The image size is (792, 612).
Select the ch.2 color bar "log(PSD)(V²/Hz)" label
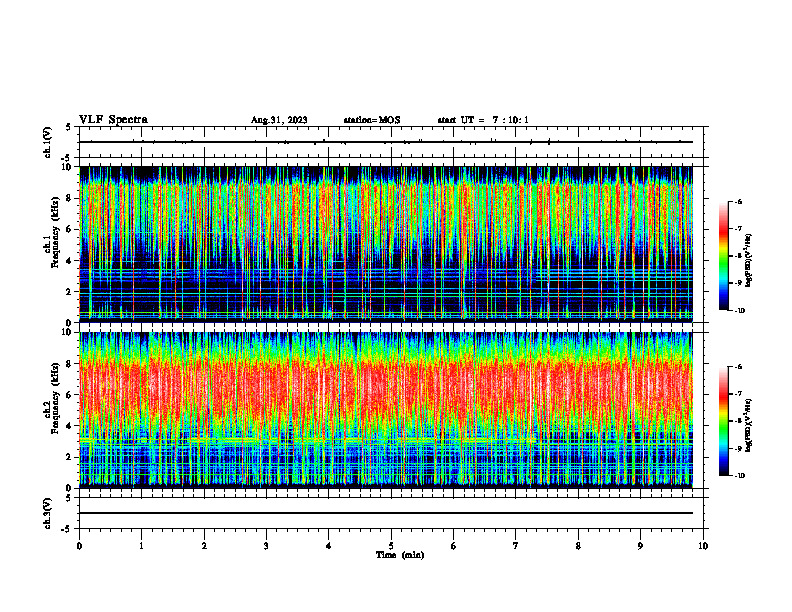(x=749, y=425)
